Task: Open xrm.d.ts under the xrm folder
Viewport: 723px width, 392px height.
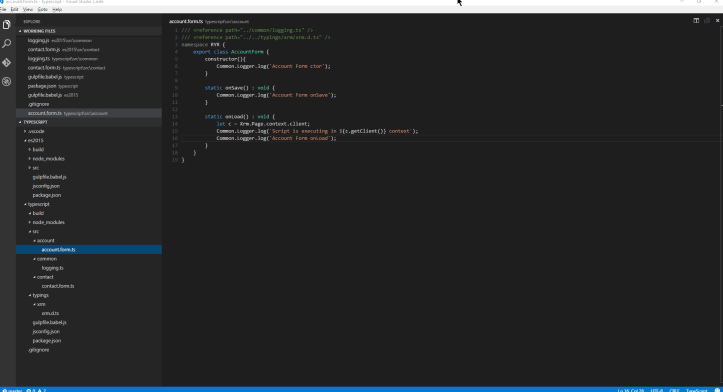Action: click(x=89, y=313)
